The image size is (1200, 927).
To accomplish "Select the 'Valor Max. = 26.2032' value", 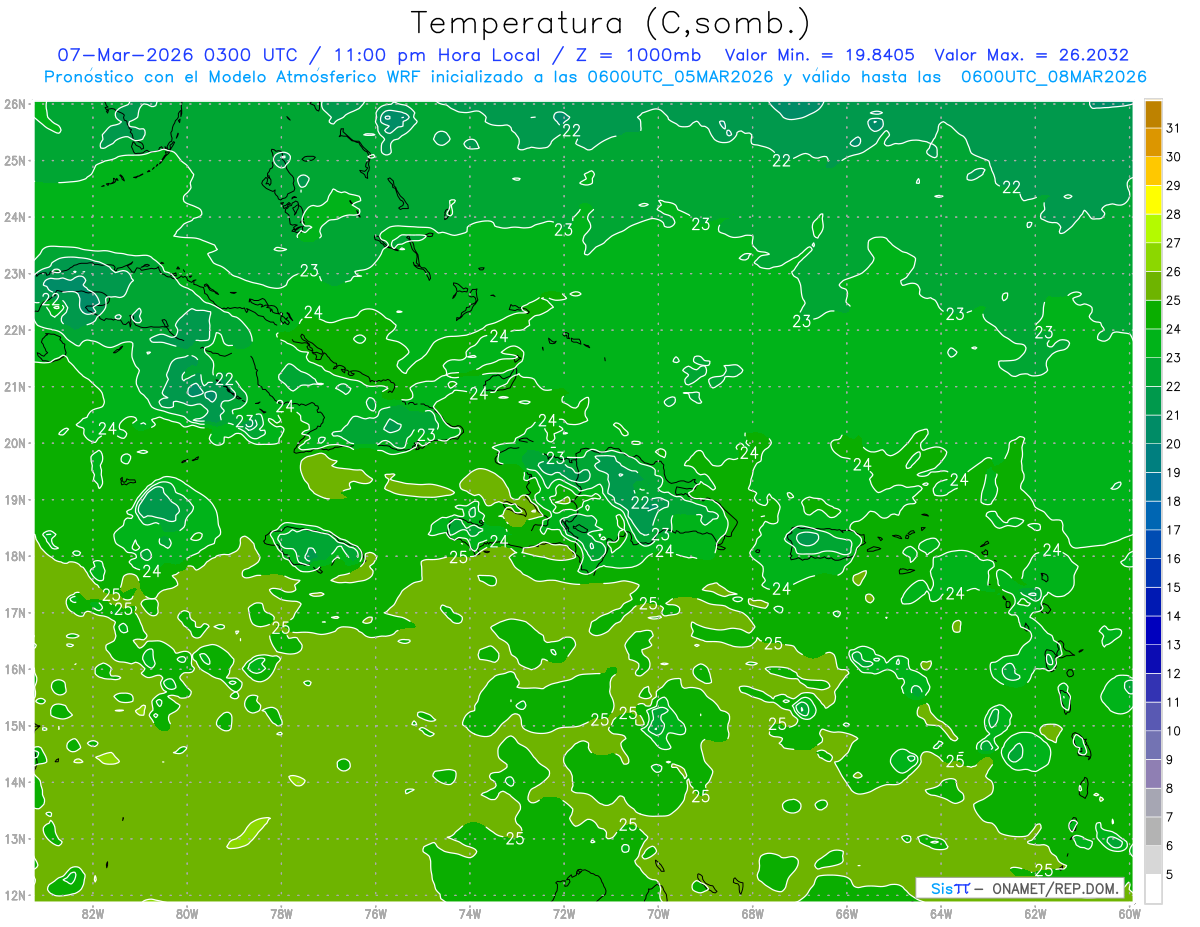I will [1032, 55].
